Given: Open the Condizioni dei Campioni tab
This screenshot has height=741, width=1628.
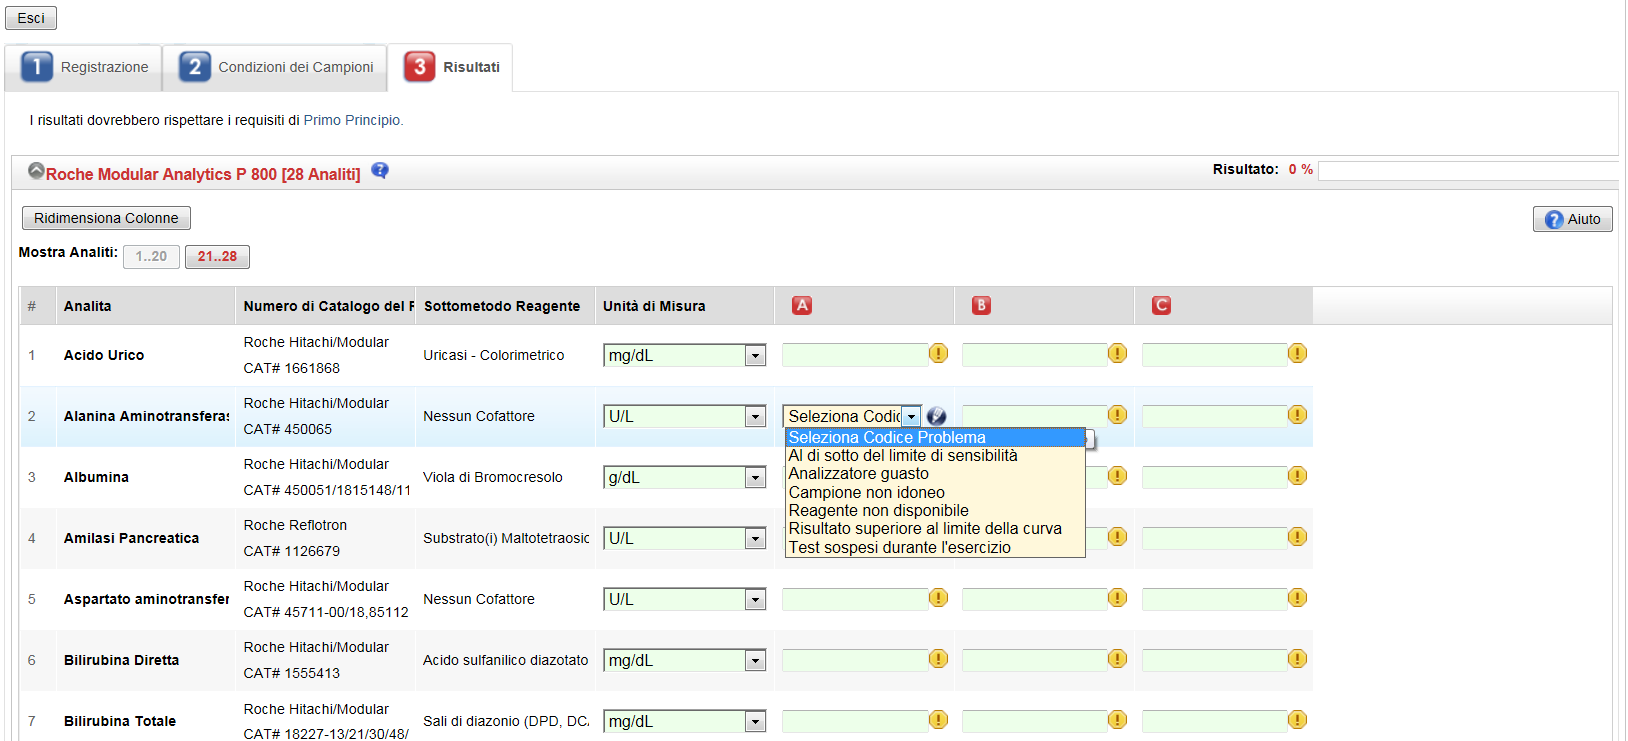Looking at the screenshot, I should click(x=276, y=67).
